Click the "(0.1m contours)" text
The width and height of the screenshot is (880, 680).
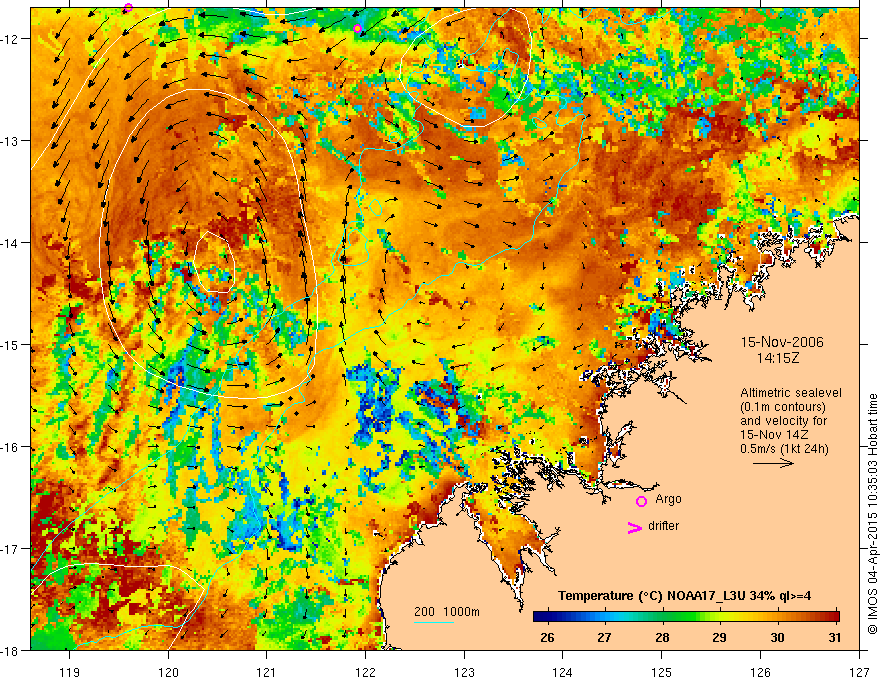[x=783, y=407]
